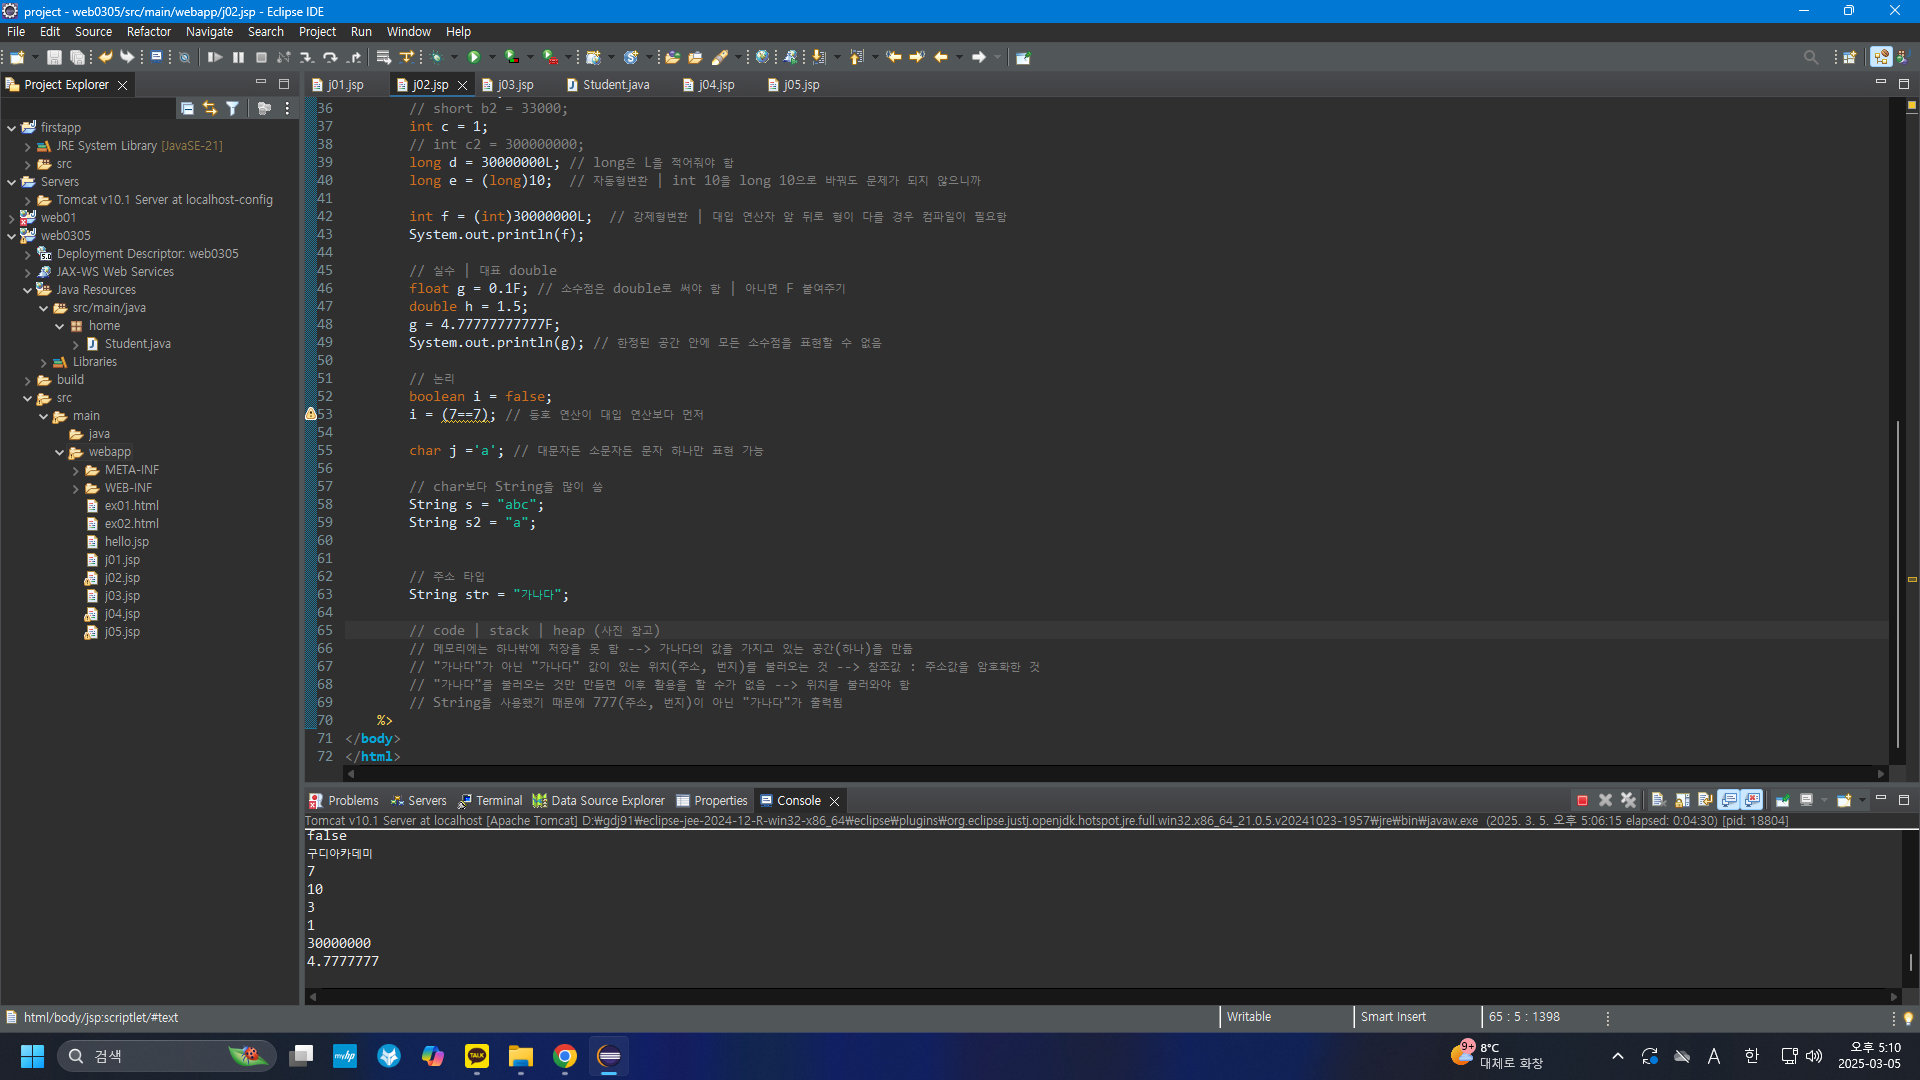Open the Run button dropdown arrow
This screenshot has width=1920, height=1080.
(492, 58)
